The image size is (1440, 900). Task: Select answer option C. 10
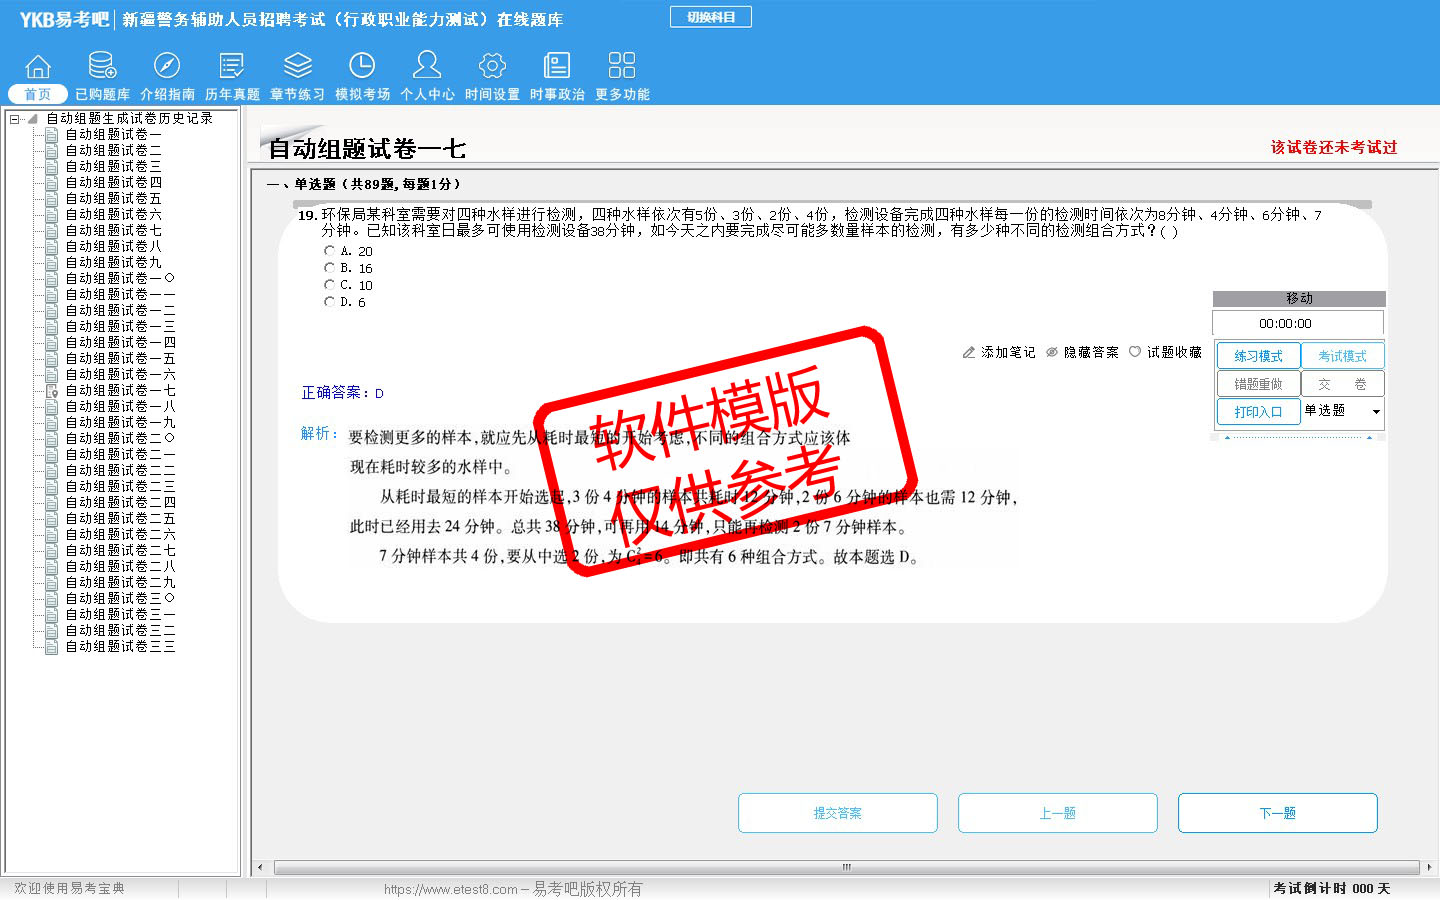pos(330,285)
